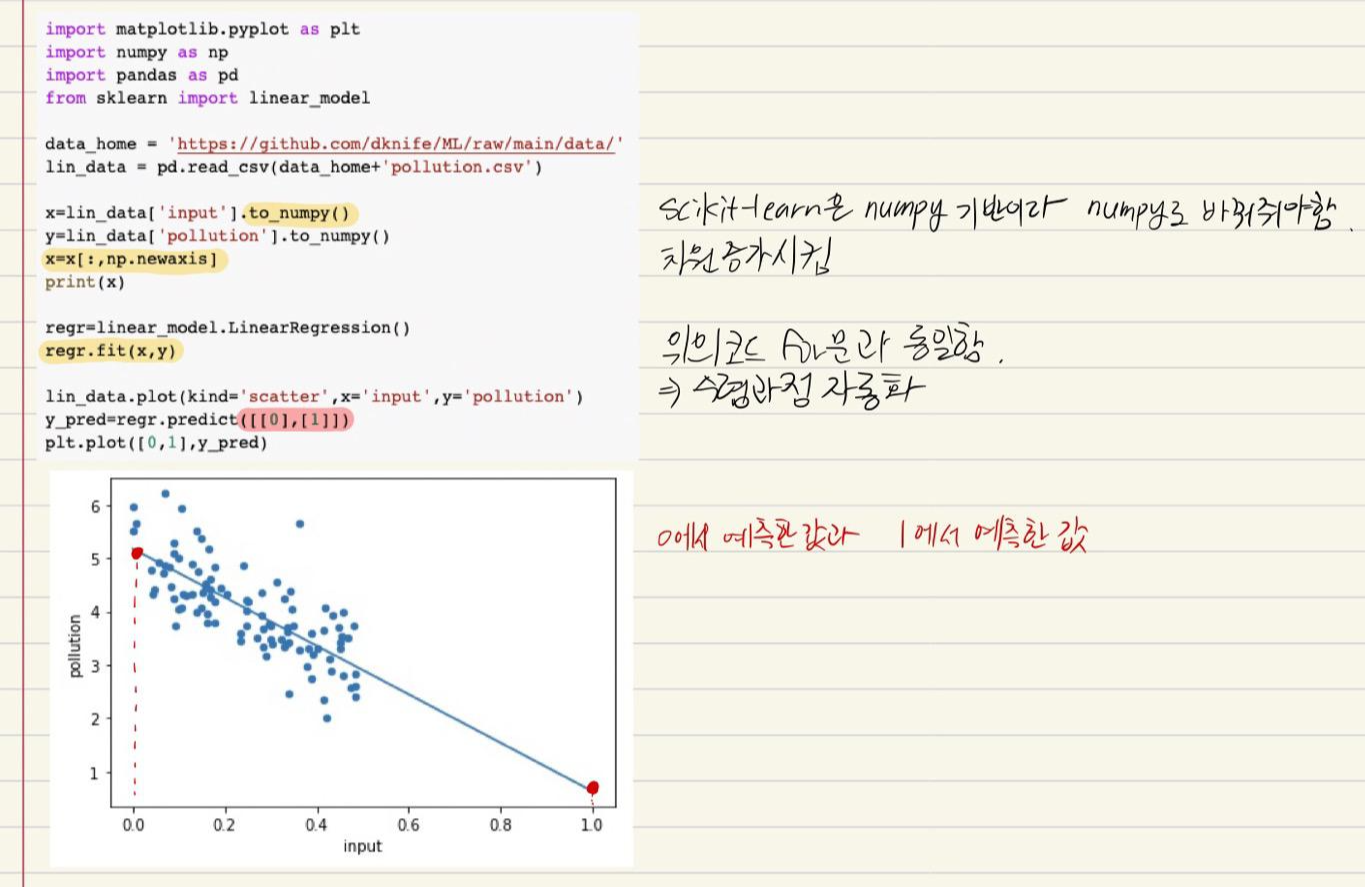Click the LinearRegression() assignment line

pyautogui.click(x=228, y=328)
